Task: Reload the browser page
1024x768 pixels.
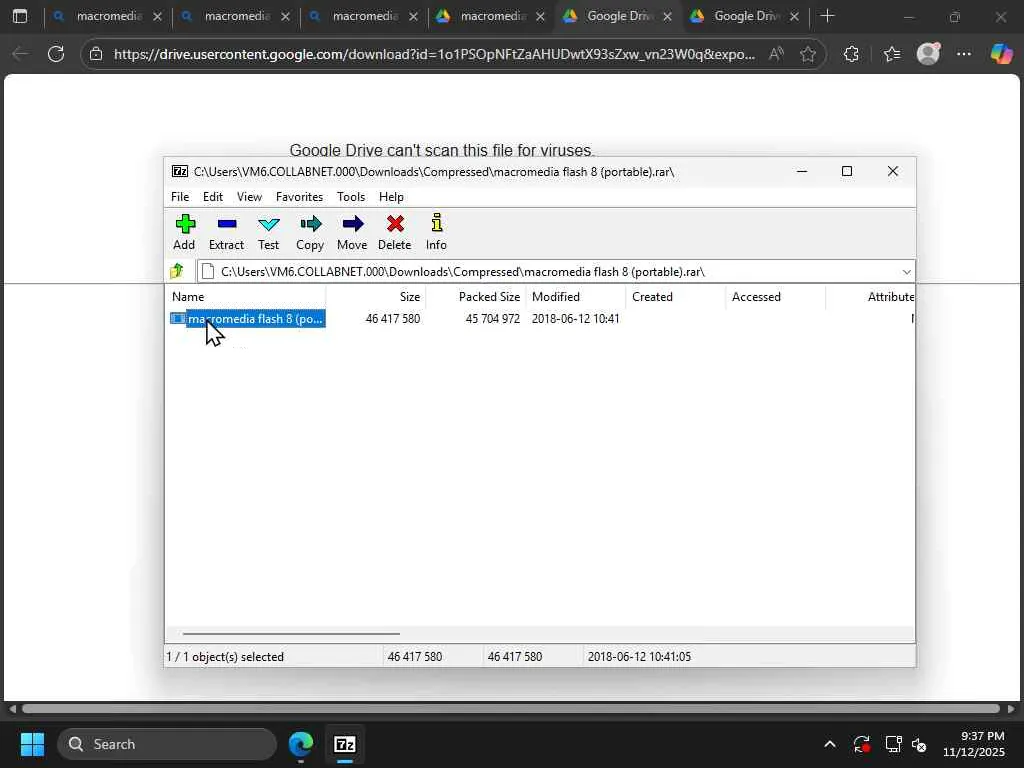Action: pyautogui.click(x=56, y=54)
